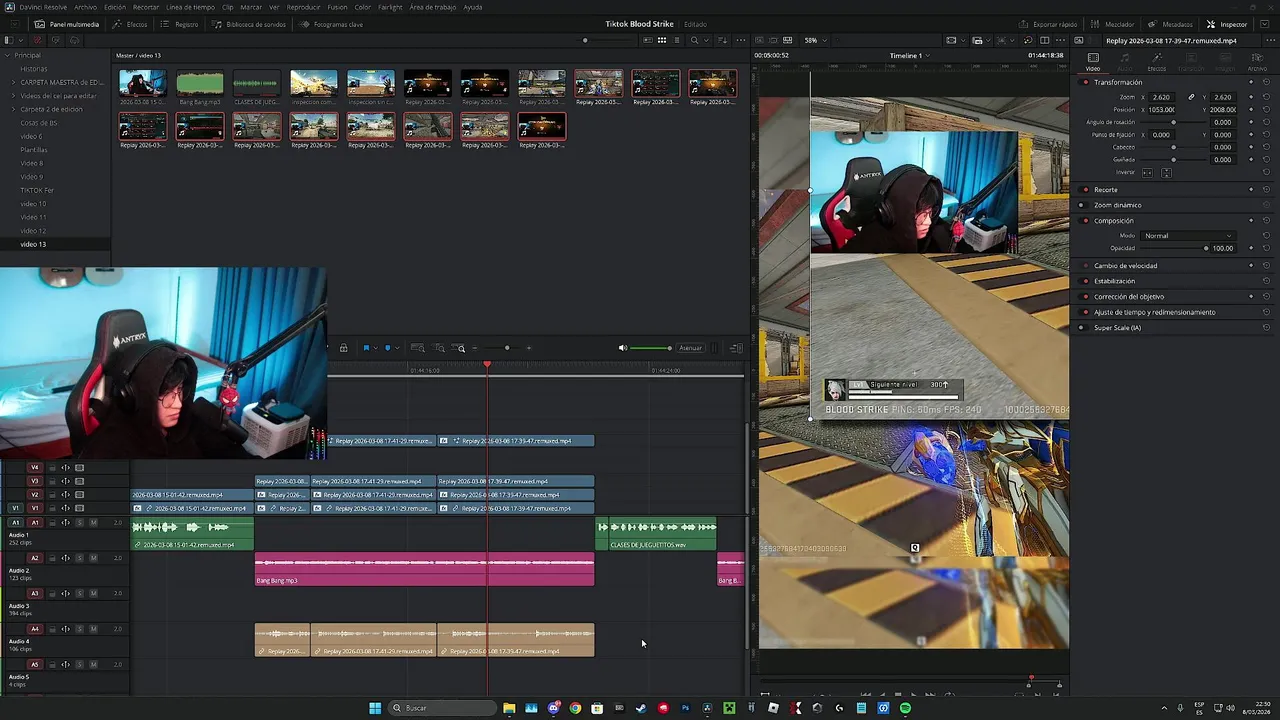This screenshot has height=720, width=1280.
Task: Switch to Inspector Archivo tab
Action: tap(1256, 62)
